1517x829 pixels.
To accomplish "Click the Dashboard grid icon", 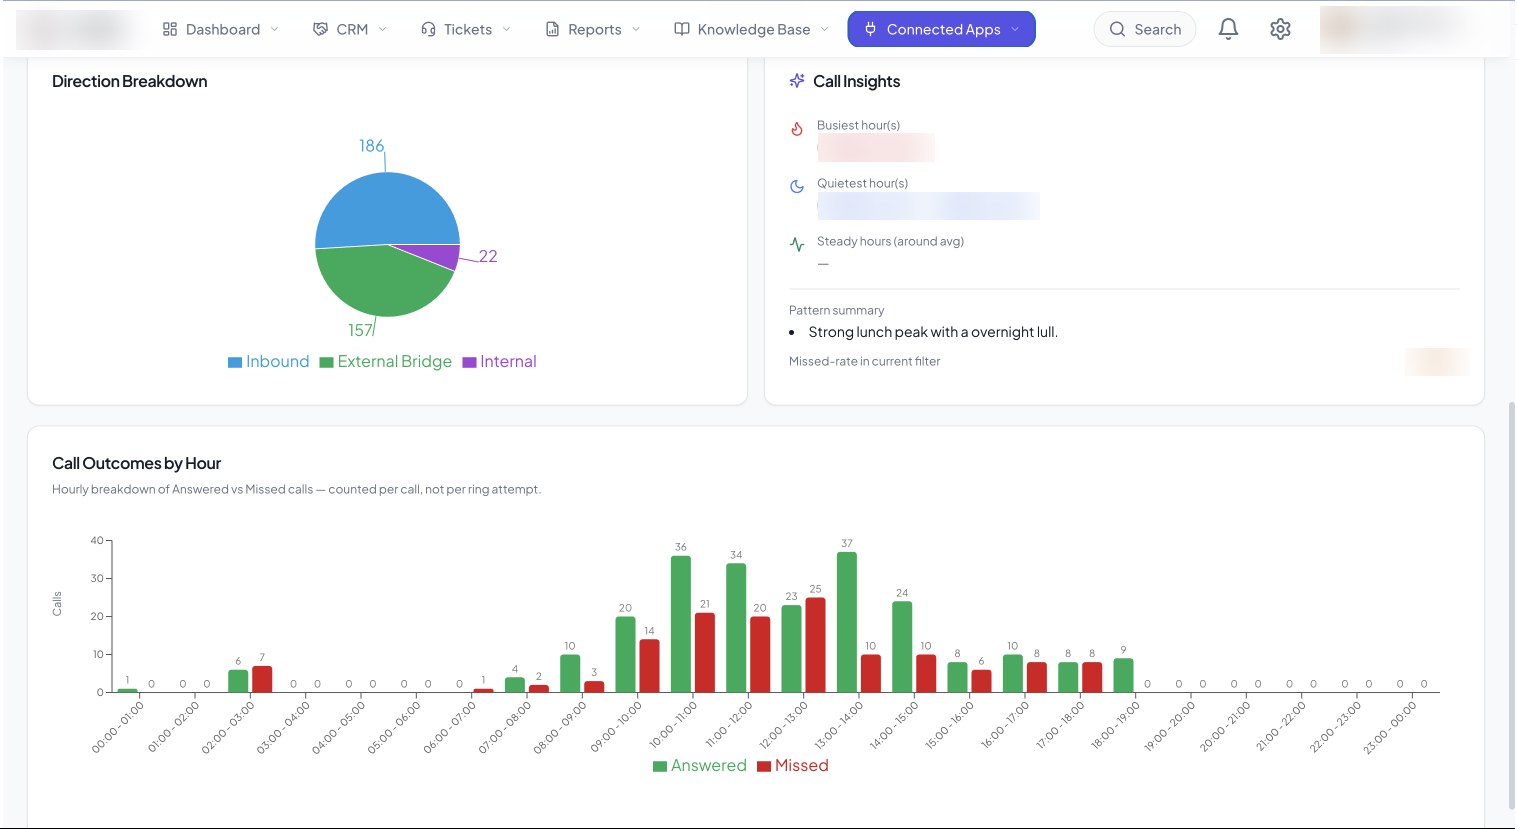I will pos(170,29).
